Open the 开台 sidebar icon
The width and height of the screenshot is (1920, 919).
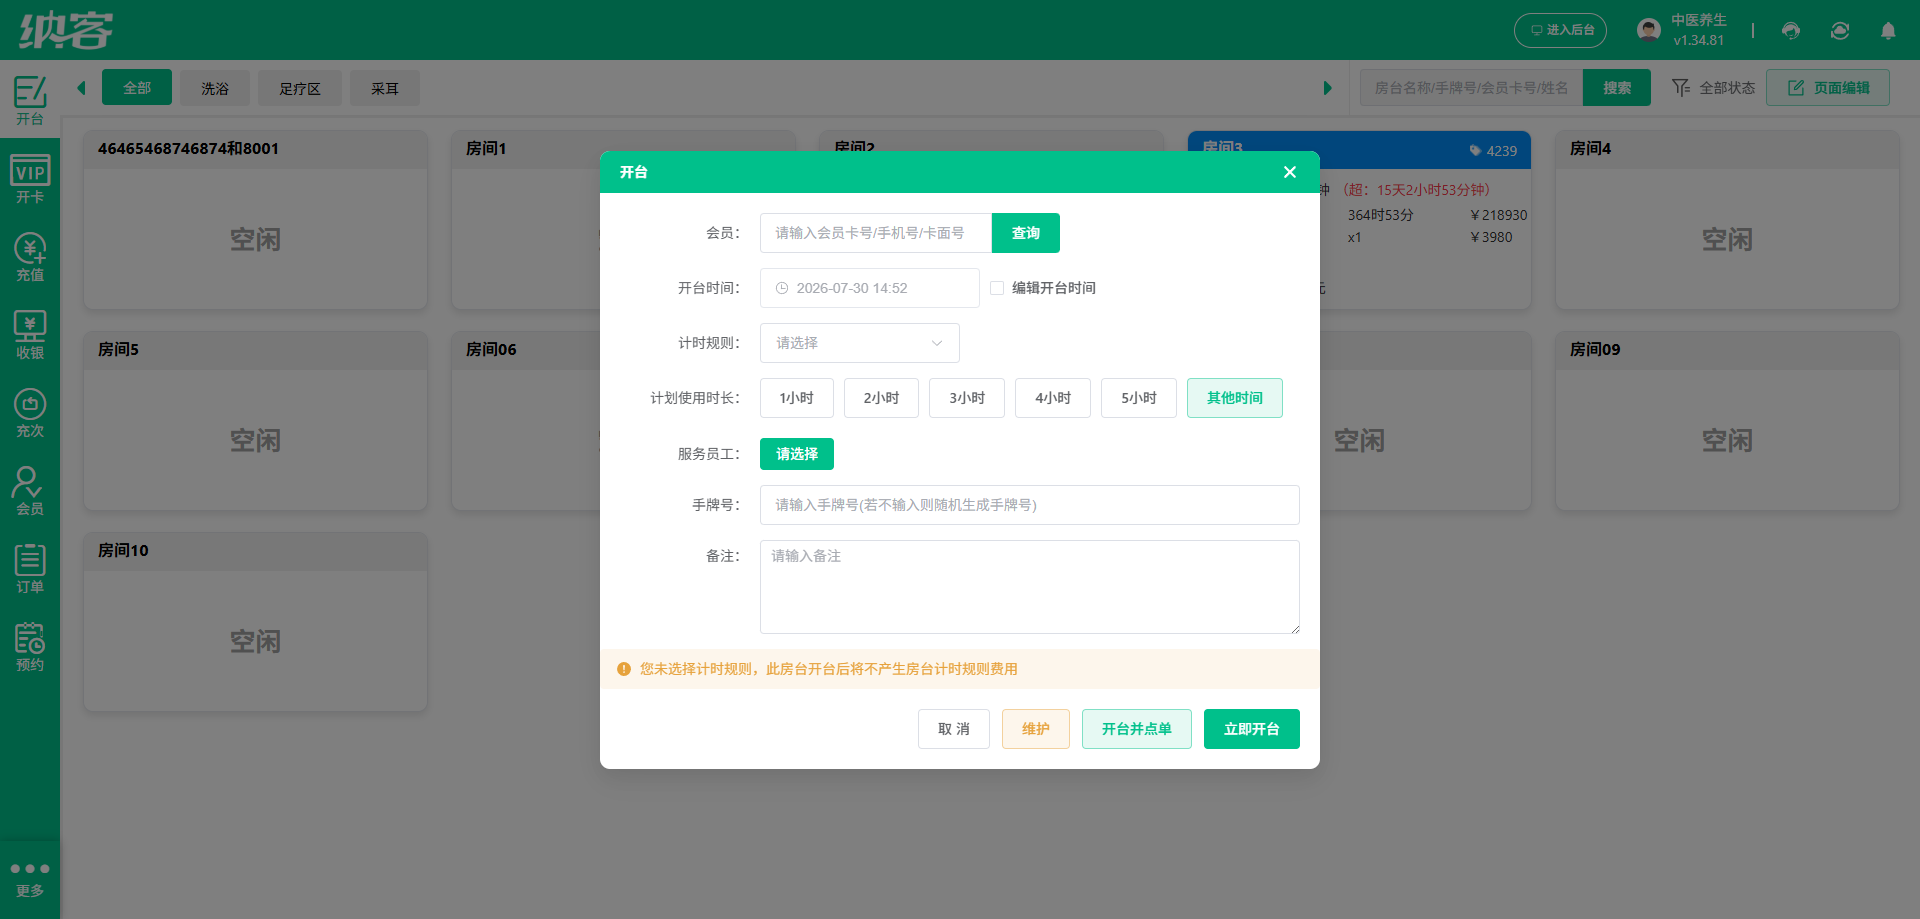coord(30,100)
